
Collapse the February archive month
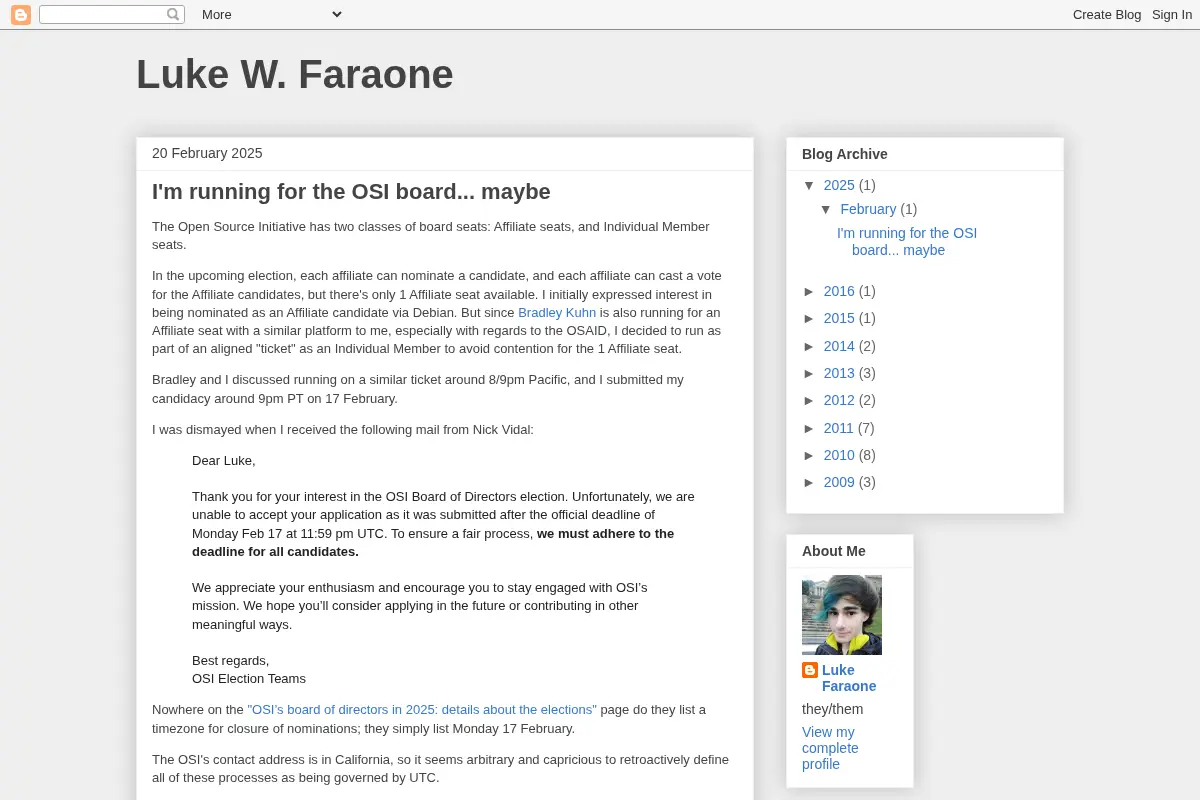[x=826, y=209]
